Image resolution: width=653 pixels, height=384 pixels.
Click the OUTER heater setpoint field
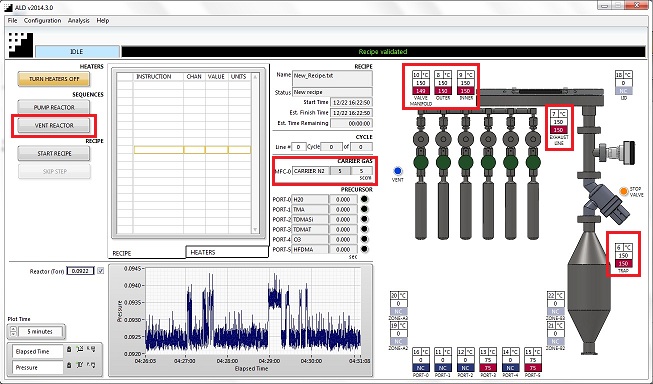[x=443, y=83]
